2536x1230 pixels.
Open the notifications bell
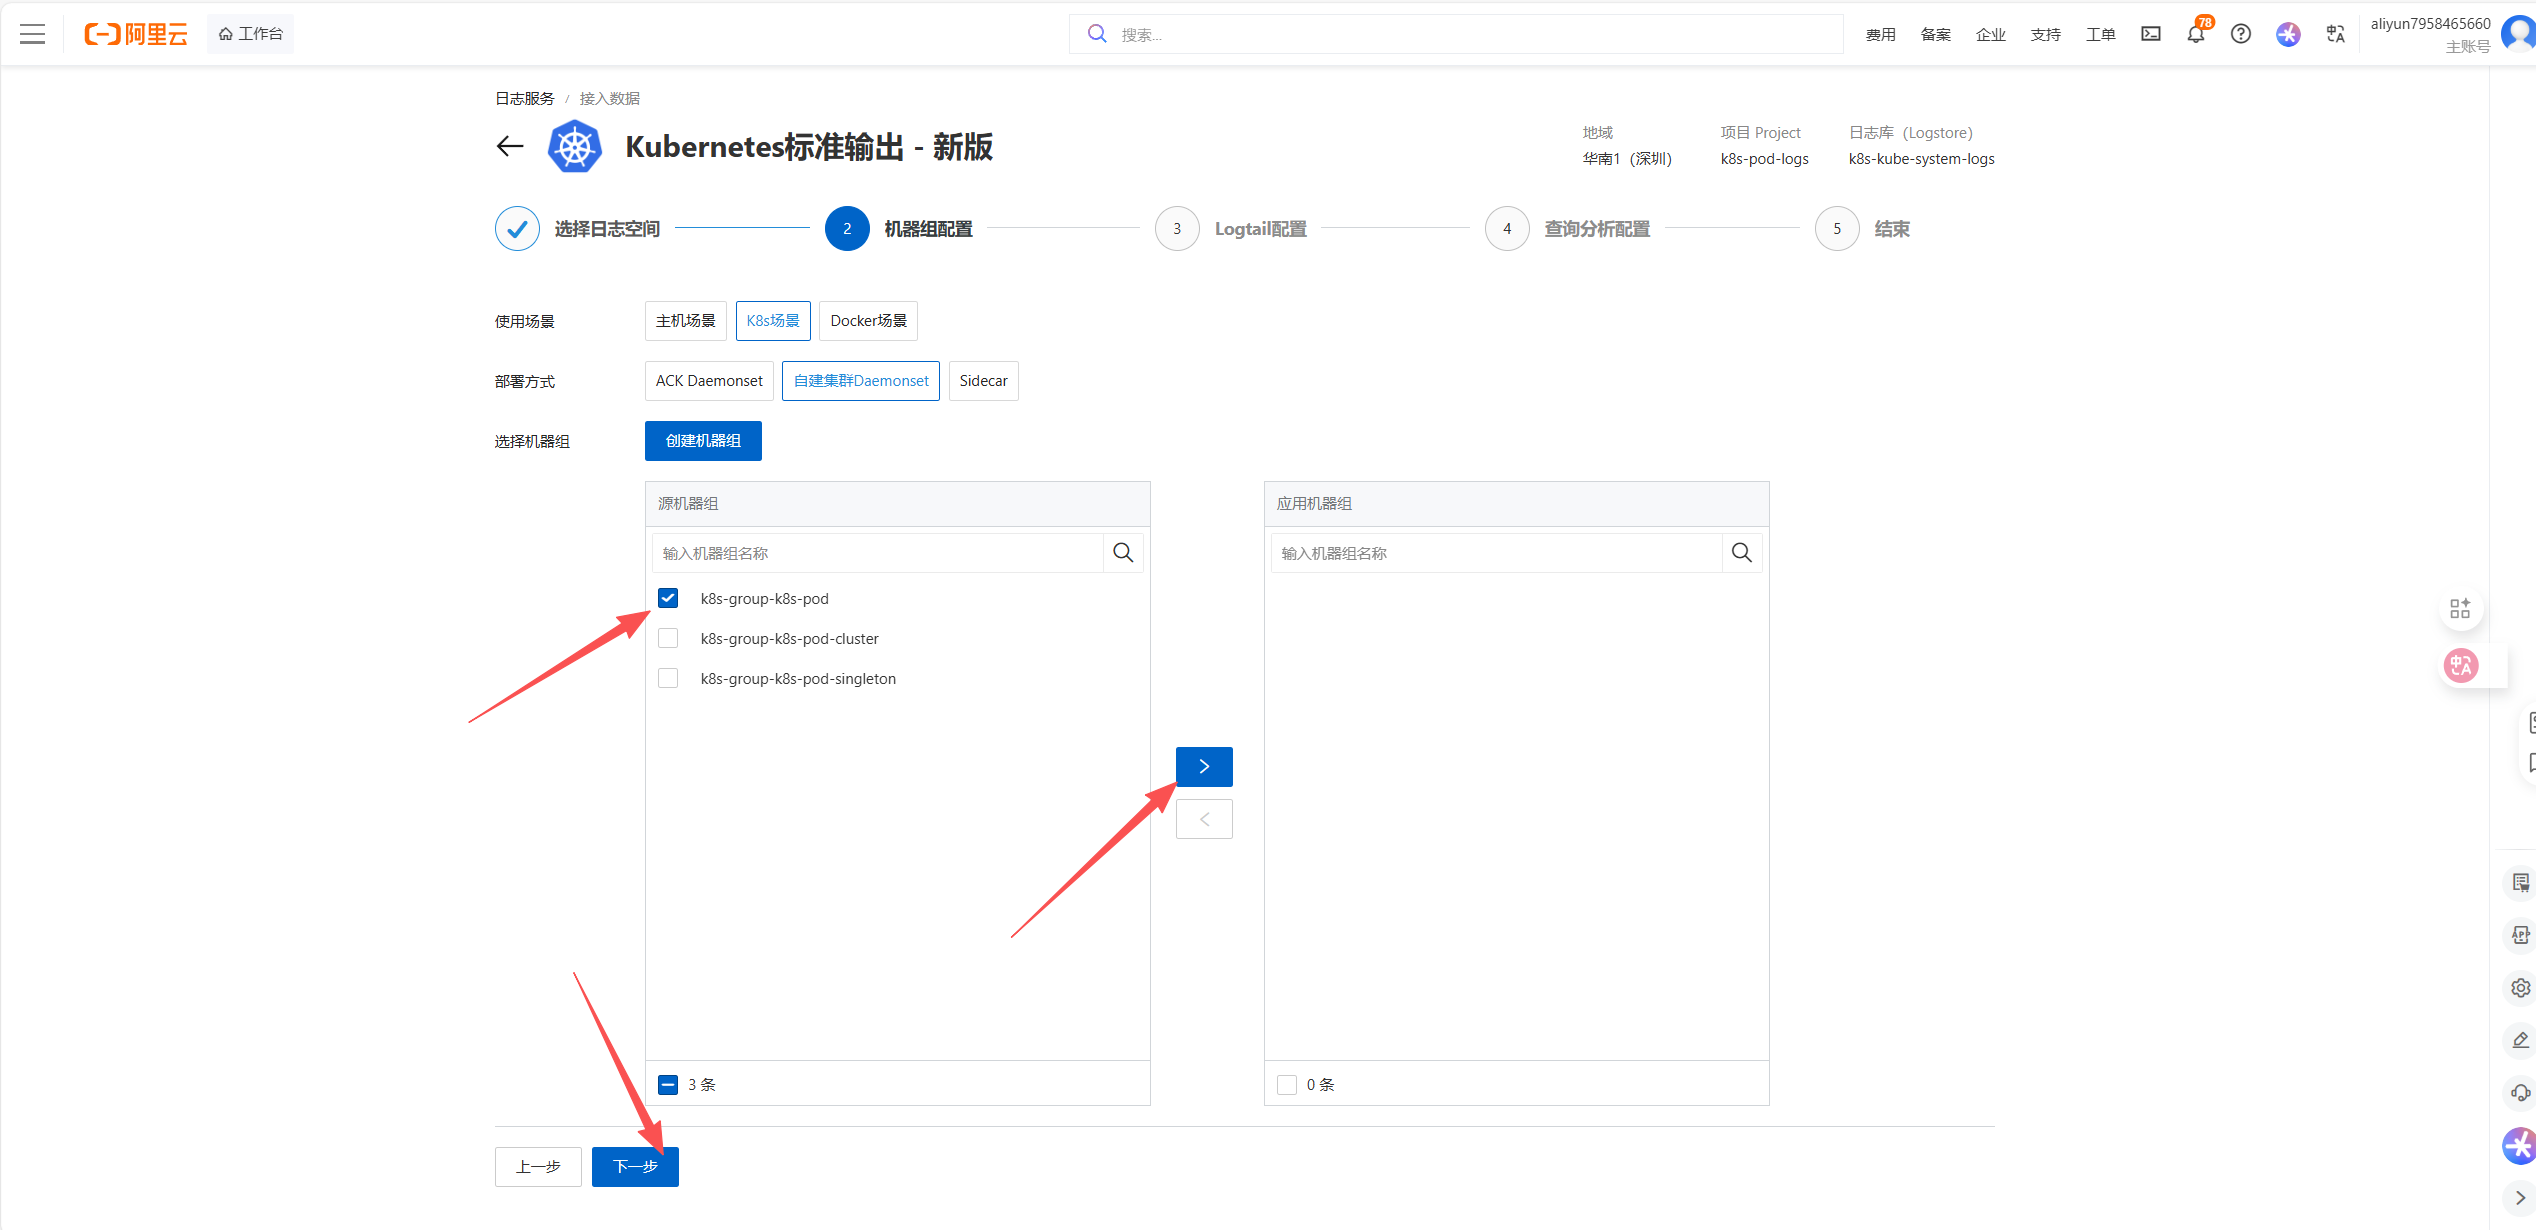pyautogui.click(x=2195, y=34)
